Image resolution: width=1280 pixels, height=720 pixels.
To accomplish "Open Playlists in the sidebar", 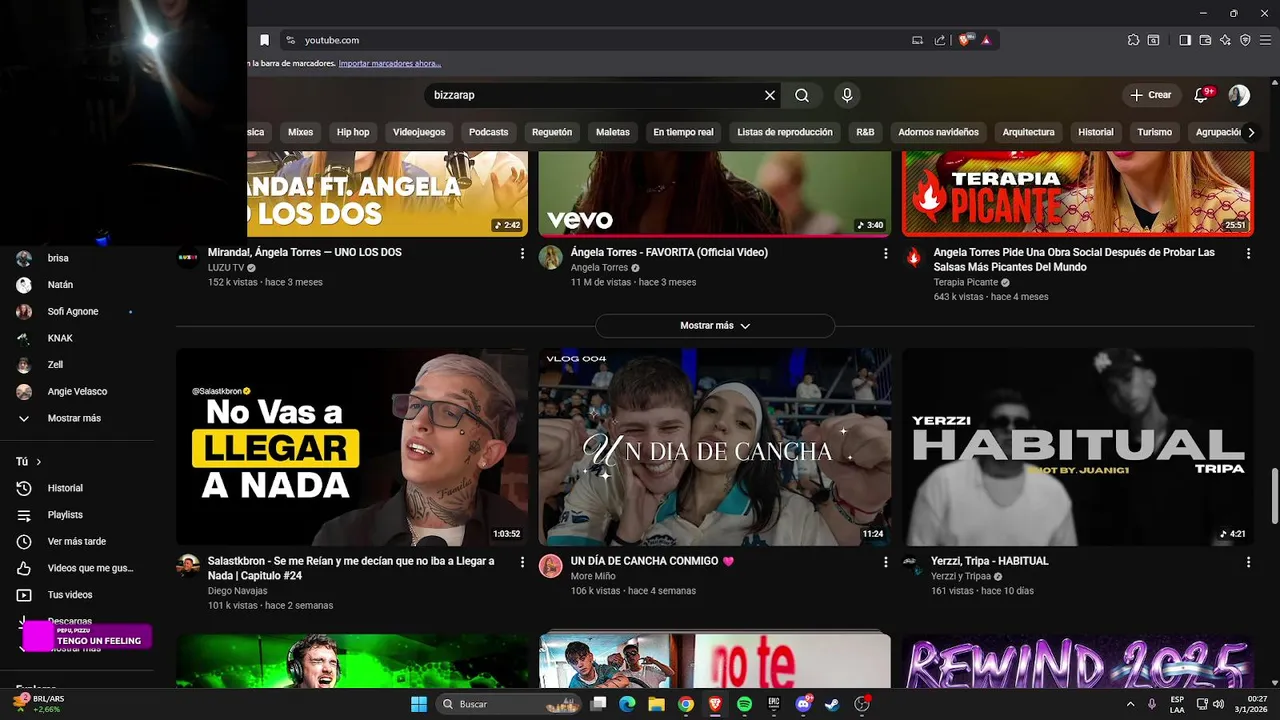I will [65, 515].
